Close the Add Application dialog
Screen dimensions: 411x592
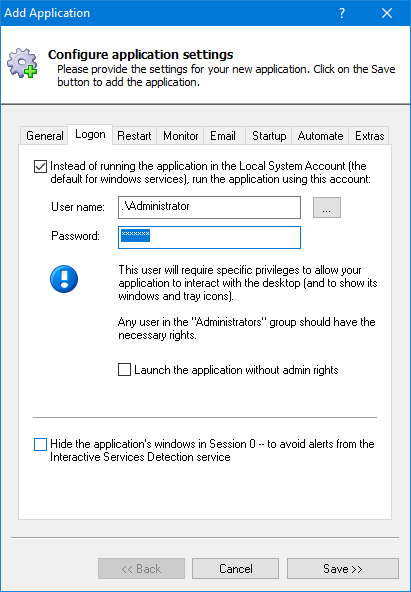387,13
